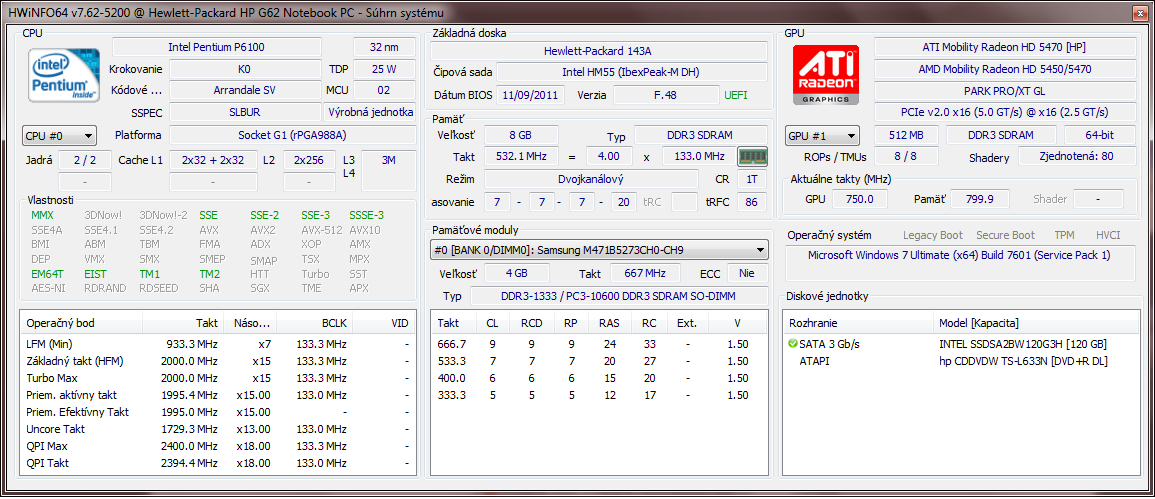Click the VID column header
Image resolution: width=1155 pixels, height=499 pixels.
[384, 323]
